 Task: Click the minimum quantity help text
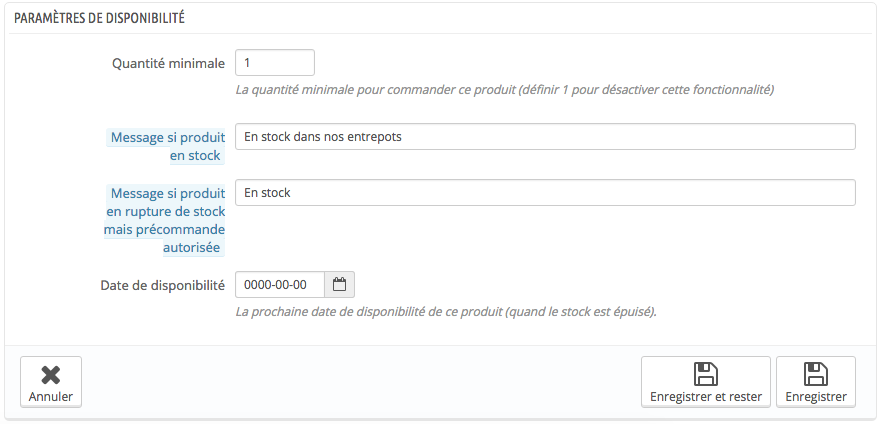tap(505, 89)
